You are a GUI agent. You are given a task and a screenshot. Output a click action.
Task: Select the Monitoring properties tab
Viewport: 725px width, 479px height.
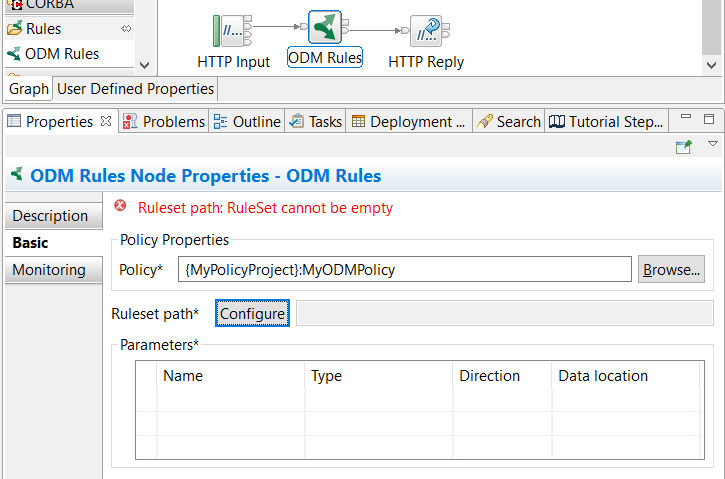[x=54, y=270]
